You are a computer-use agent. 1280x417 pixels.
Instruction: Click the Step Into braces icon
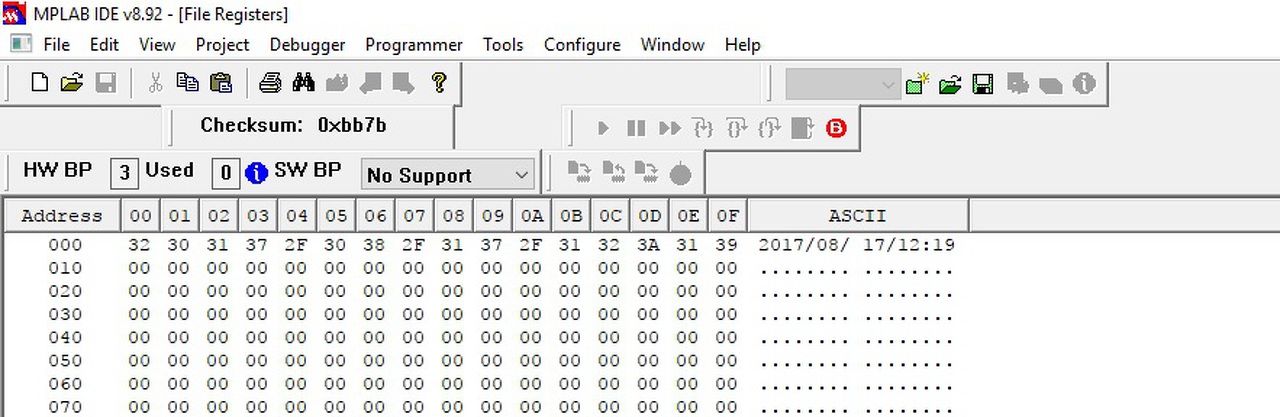(704, 128)
